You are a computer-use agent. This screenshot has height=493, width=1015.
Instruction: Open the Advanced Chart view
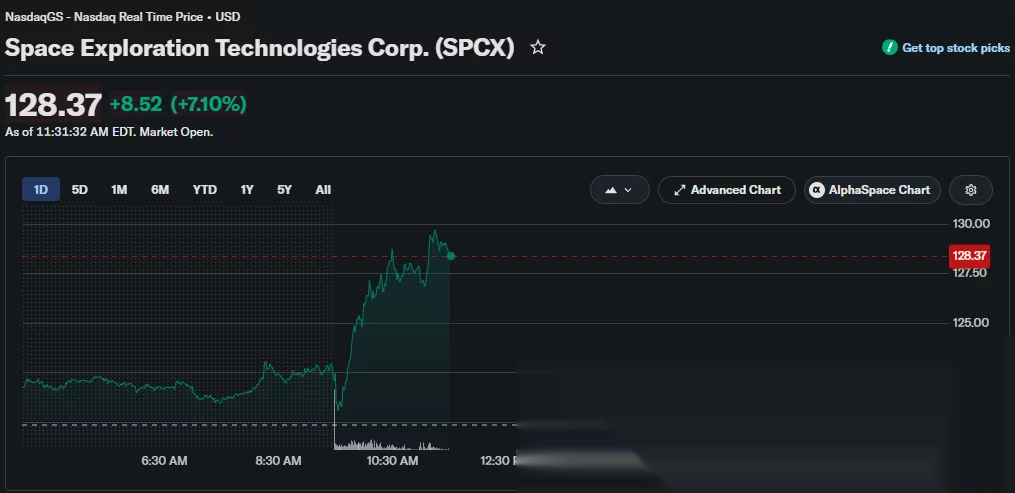(727, 190)
